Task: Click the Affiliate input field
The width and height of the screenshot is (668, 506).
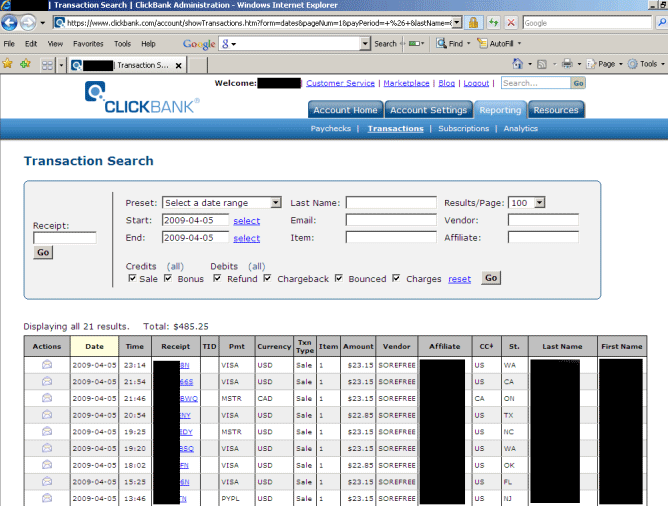Action: coord(543,237)
